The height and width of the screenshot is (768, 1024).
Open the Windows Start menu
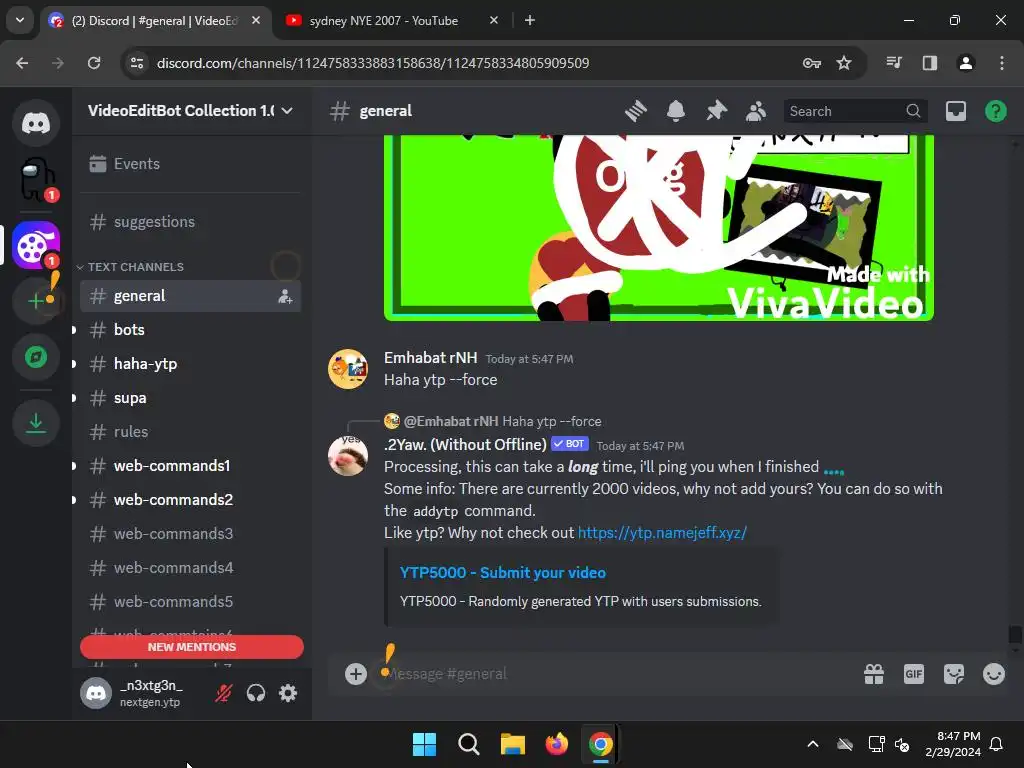(x=424, y=744)
